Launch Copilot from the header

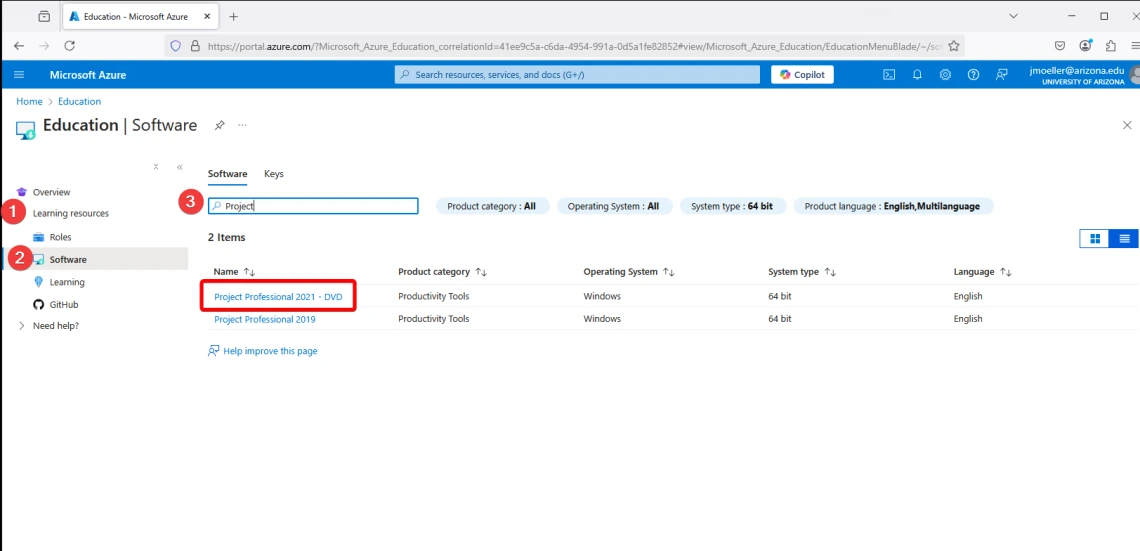[803, 75]
